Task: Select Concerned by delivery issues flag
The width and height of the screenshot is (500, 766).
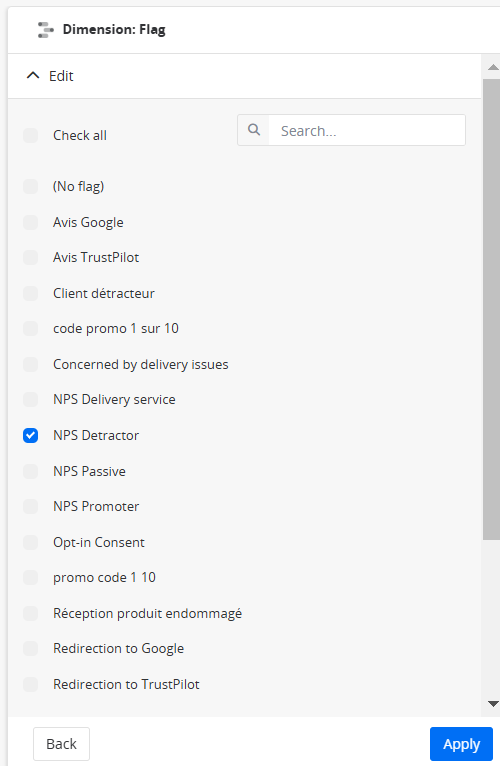Action: click(30, 364)
